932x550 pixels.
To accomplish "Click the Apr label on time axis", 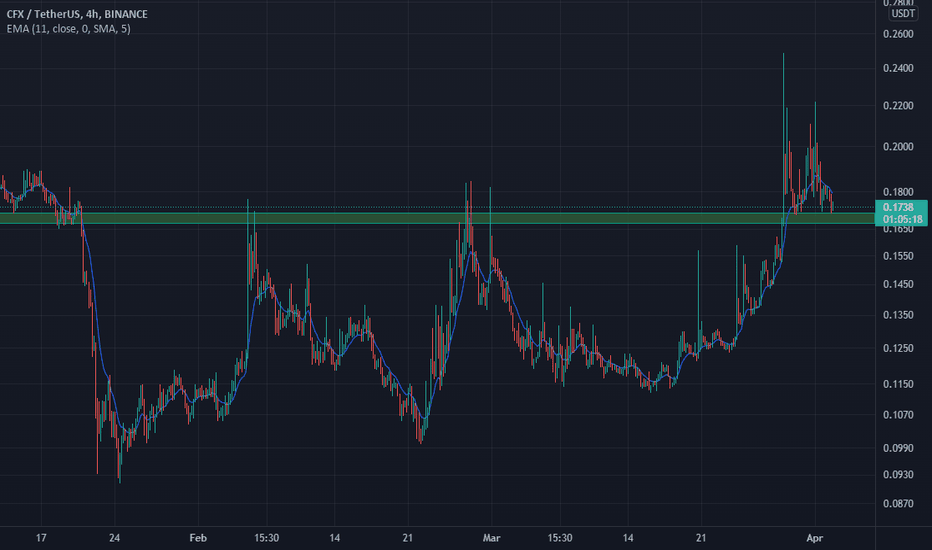I will click(815, 538).
